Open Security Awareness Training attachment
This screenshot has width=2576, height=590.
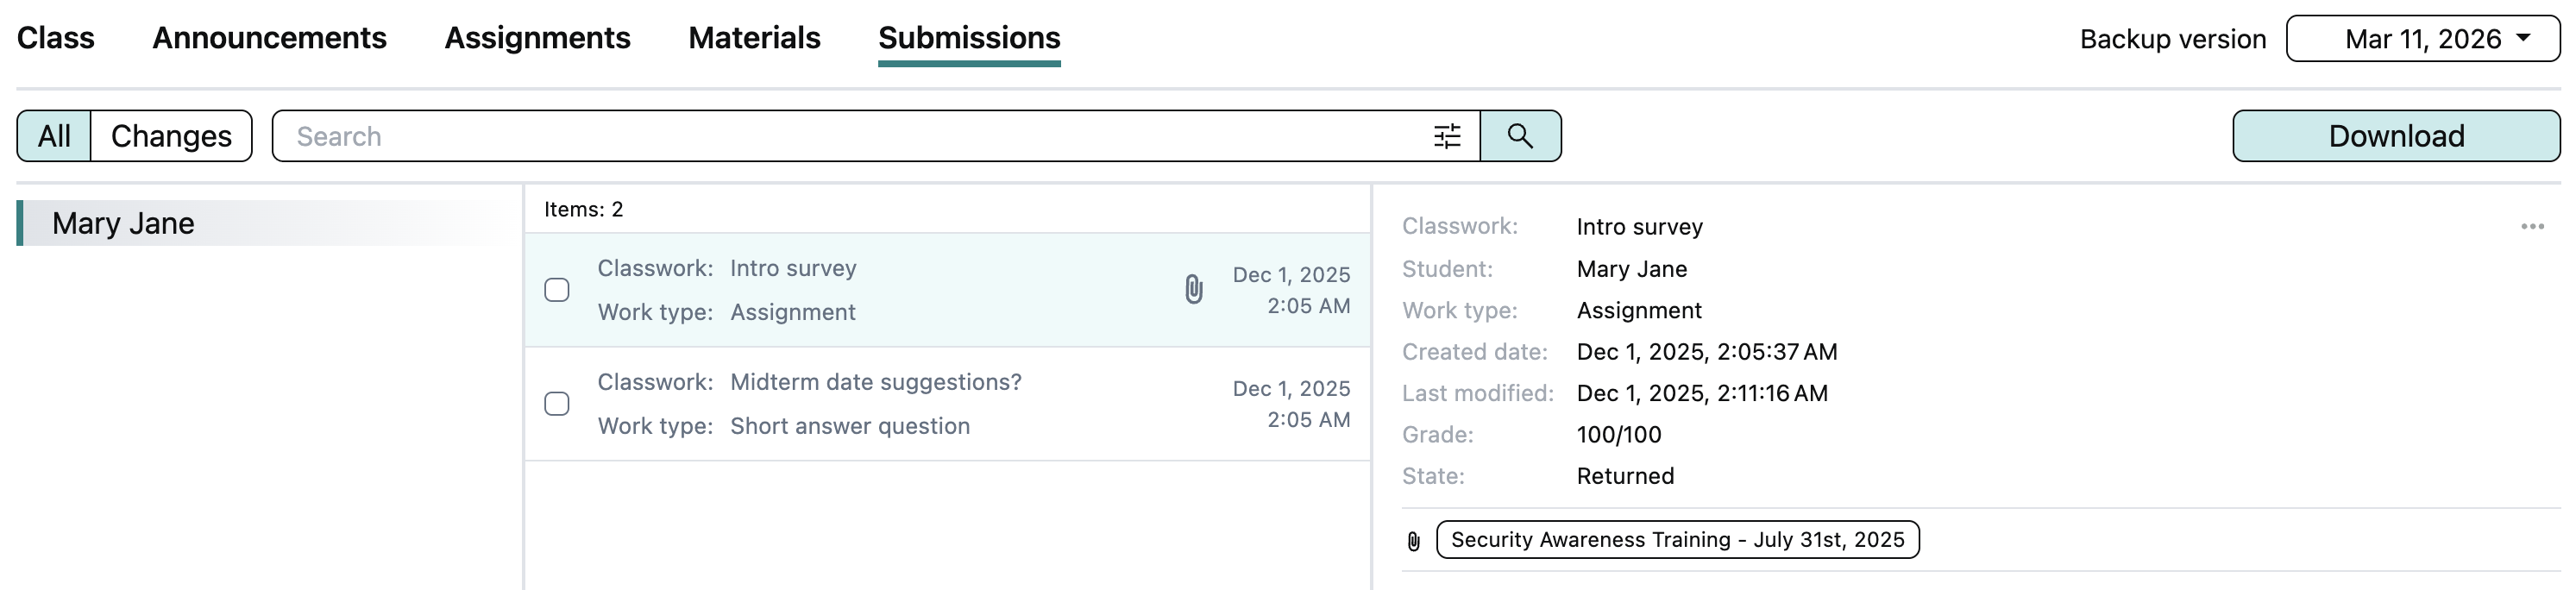1676,540
